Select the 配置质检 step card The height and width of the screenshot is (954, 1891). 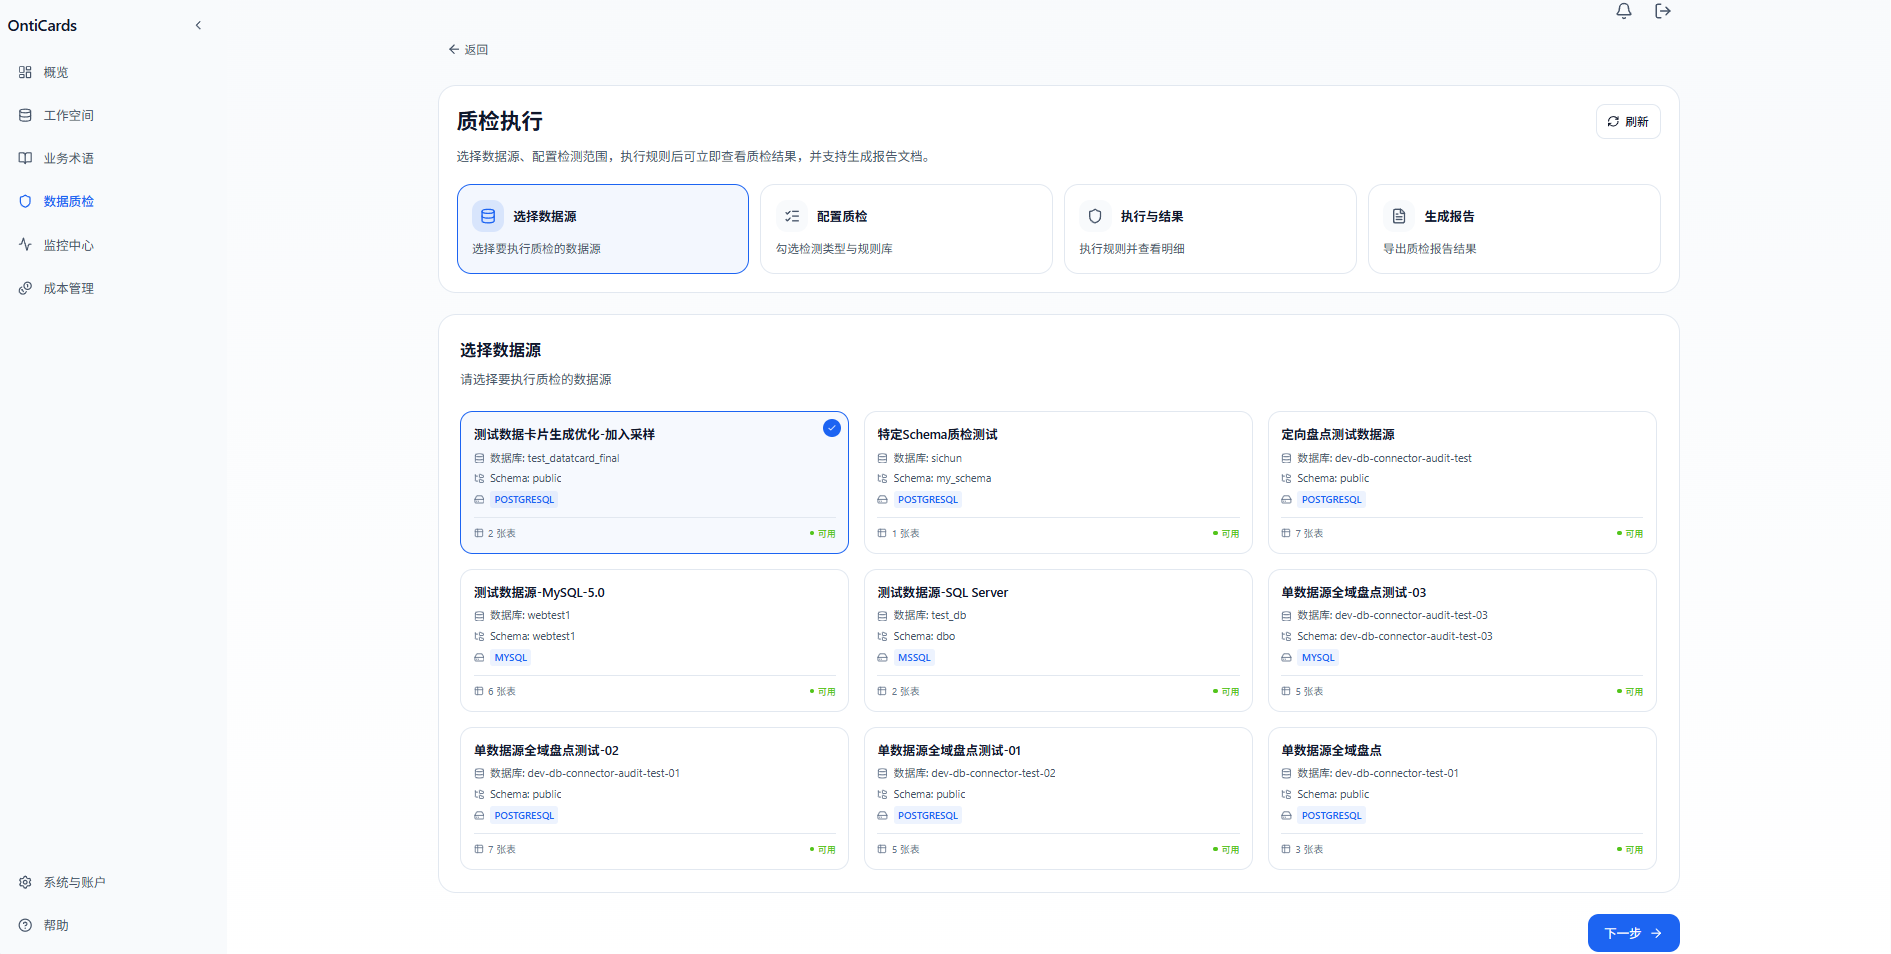pos(906,229)
